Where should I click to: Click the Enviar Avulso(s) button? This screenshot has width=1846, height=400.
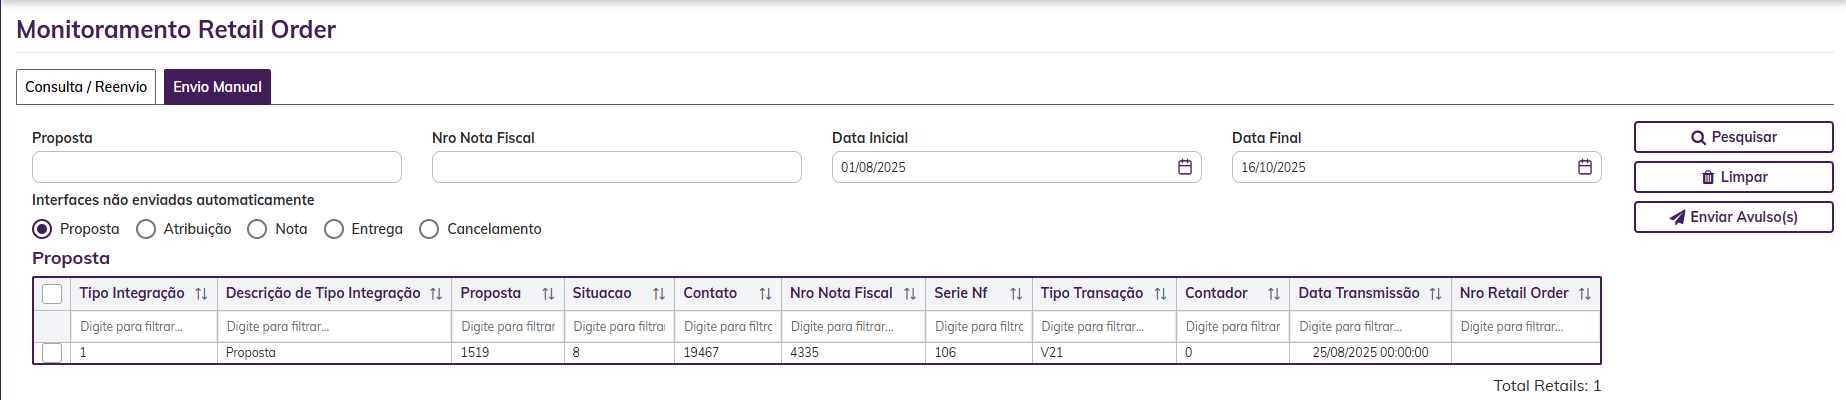(x=1733, y=217)
